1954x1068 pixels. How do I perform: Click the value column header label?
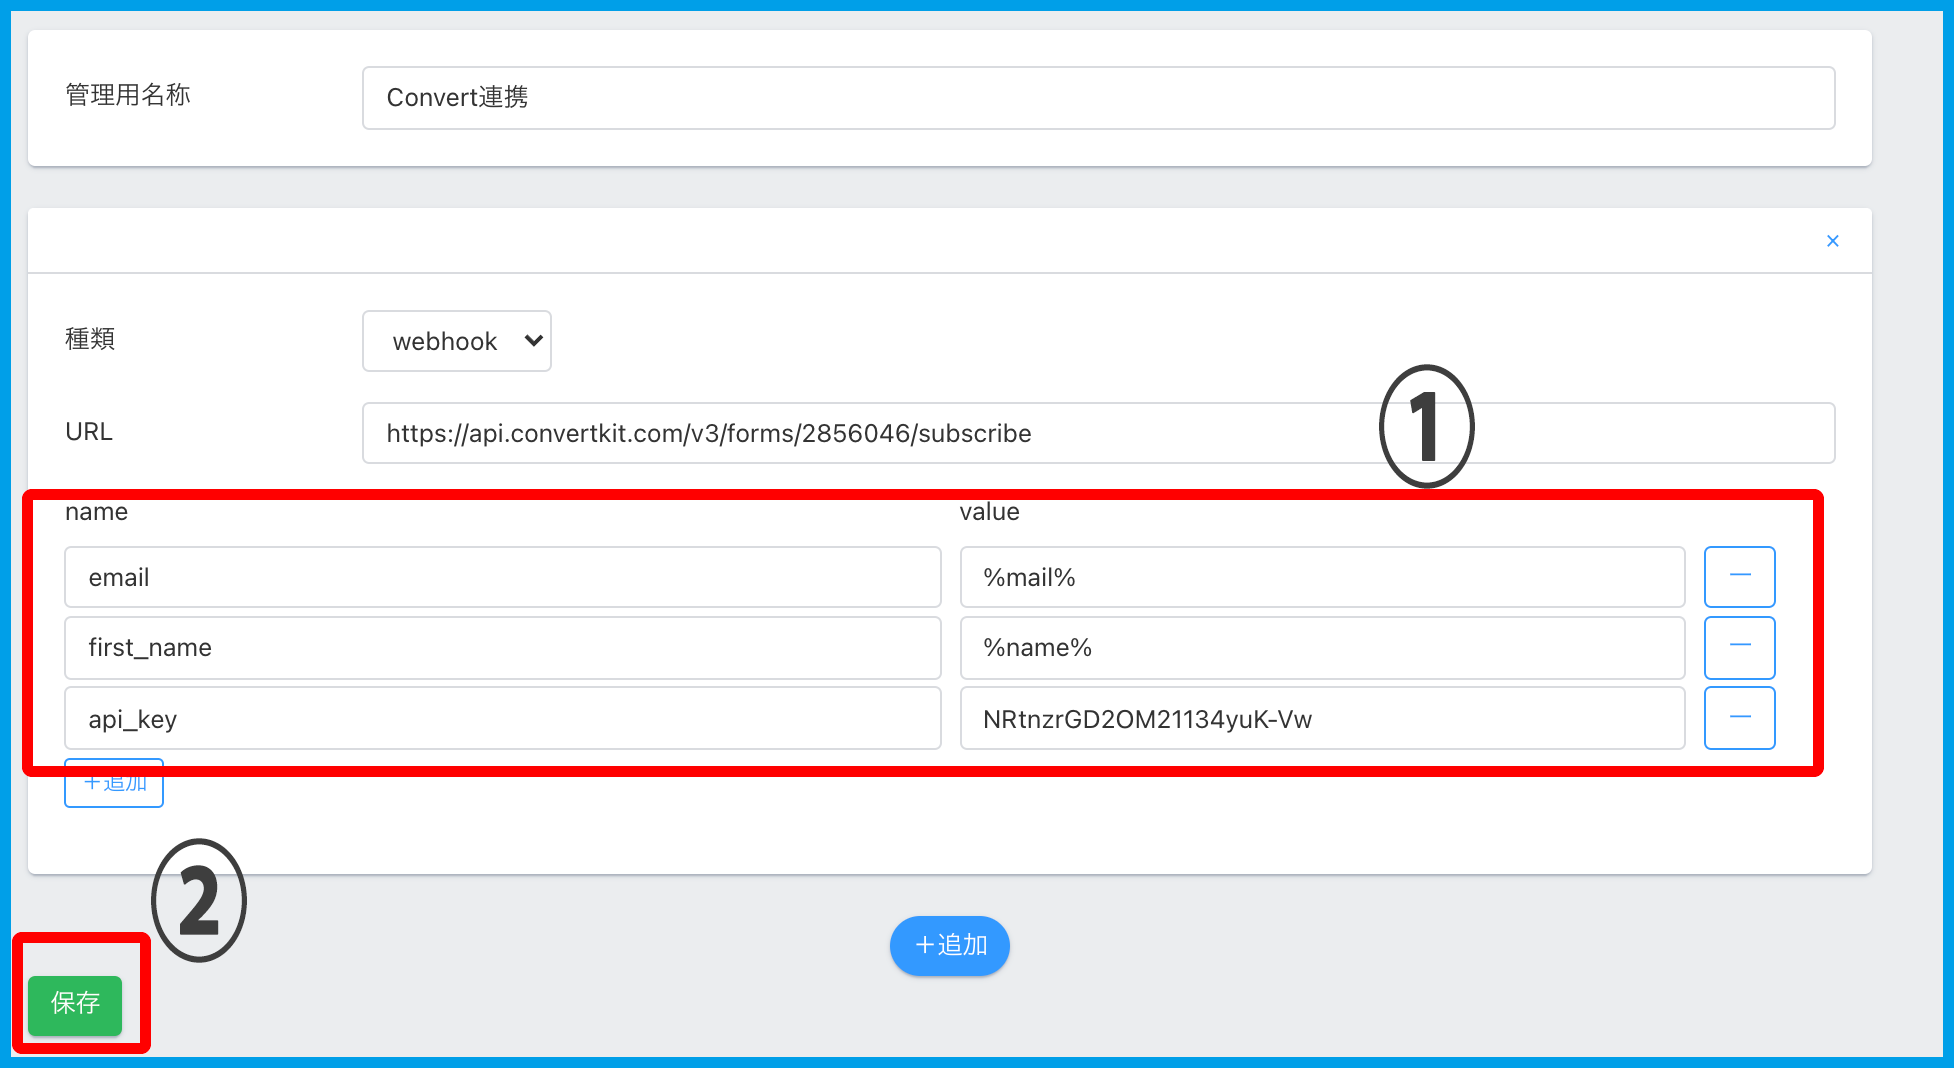click(x=989, y=512)
